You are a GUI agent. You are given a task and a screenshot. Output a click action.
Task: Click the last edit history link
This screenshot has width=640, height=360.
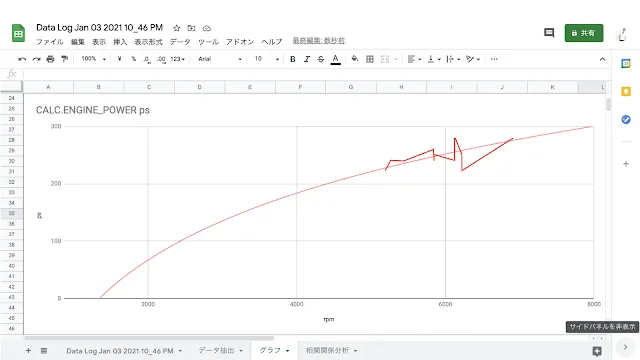tap(318, 41)
